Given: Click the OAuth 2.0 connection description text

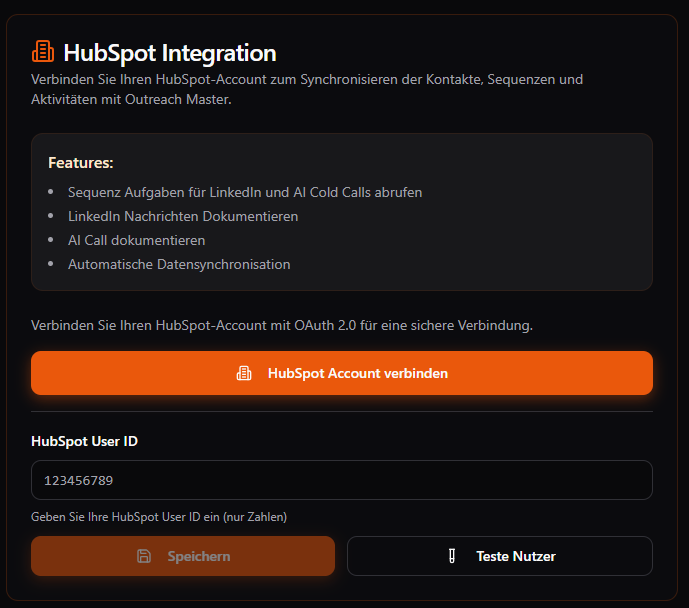Looking at the screenshot, I should tap(282, 326).
